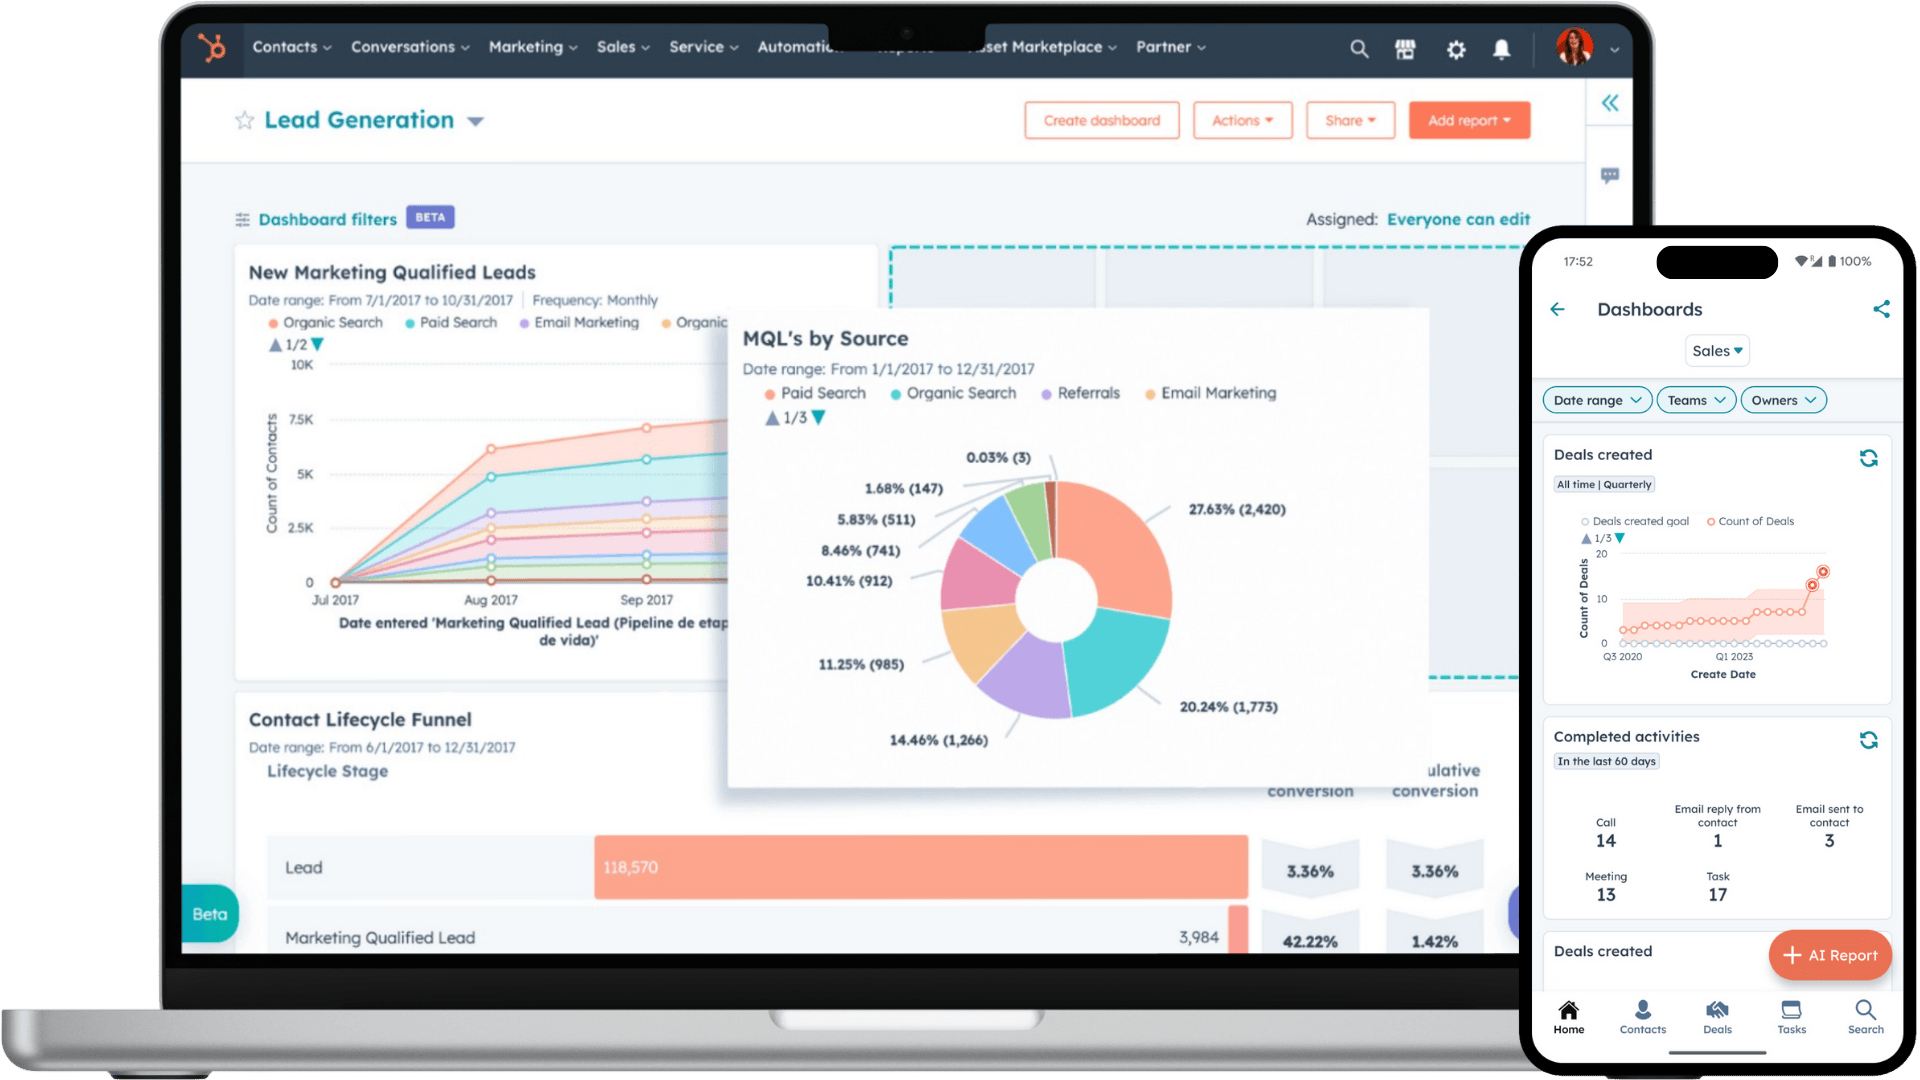Open the Actions dropdown
Screen dimensions: 1920x1080
tap(1242, 120)
